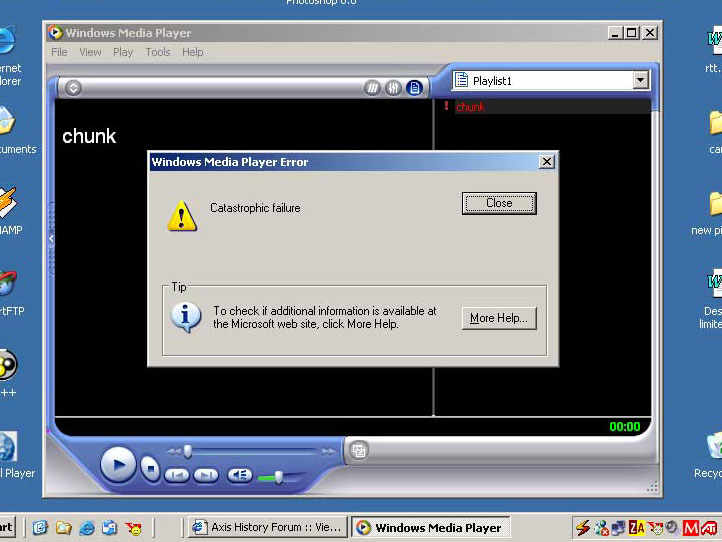Screen dimensions: 722x542
Task: Open Axis History Forum taskbar button
Action: (x=267, y=527)
